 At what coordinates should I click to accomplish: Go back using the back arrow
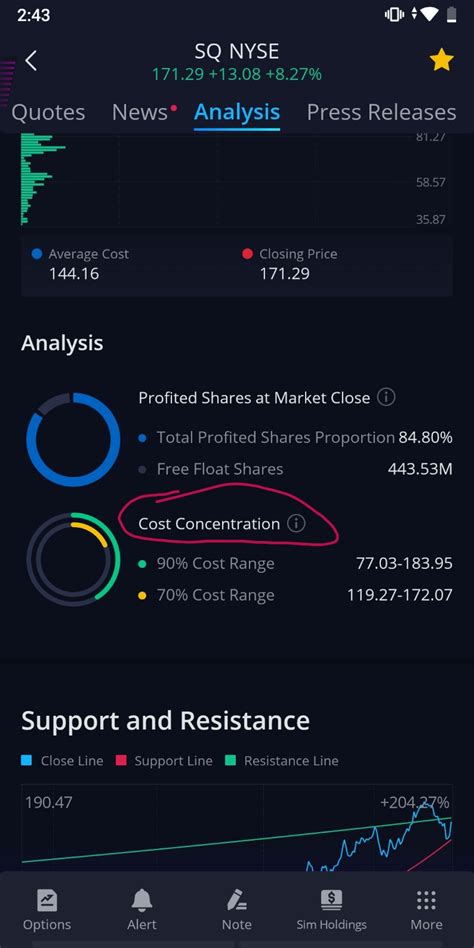(31, 60)
